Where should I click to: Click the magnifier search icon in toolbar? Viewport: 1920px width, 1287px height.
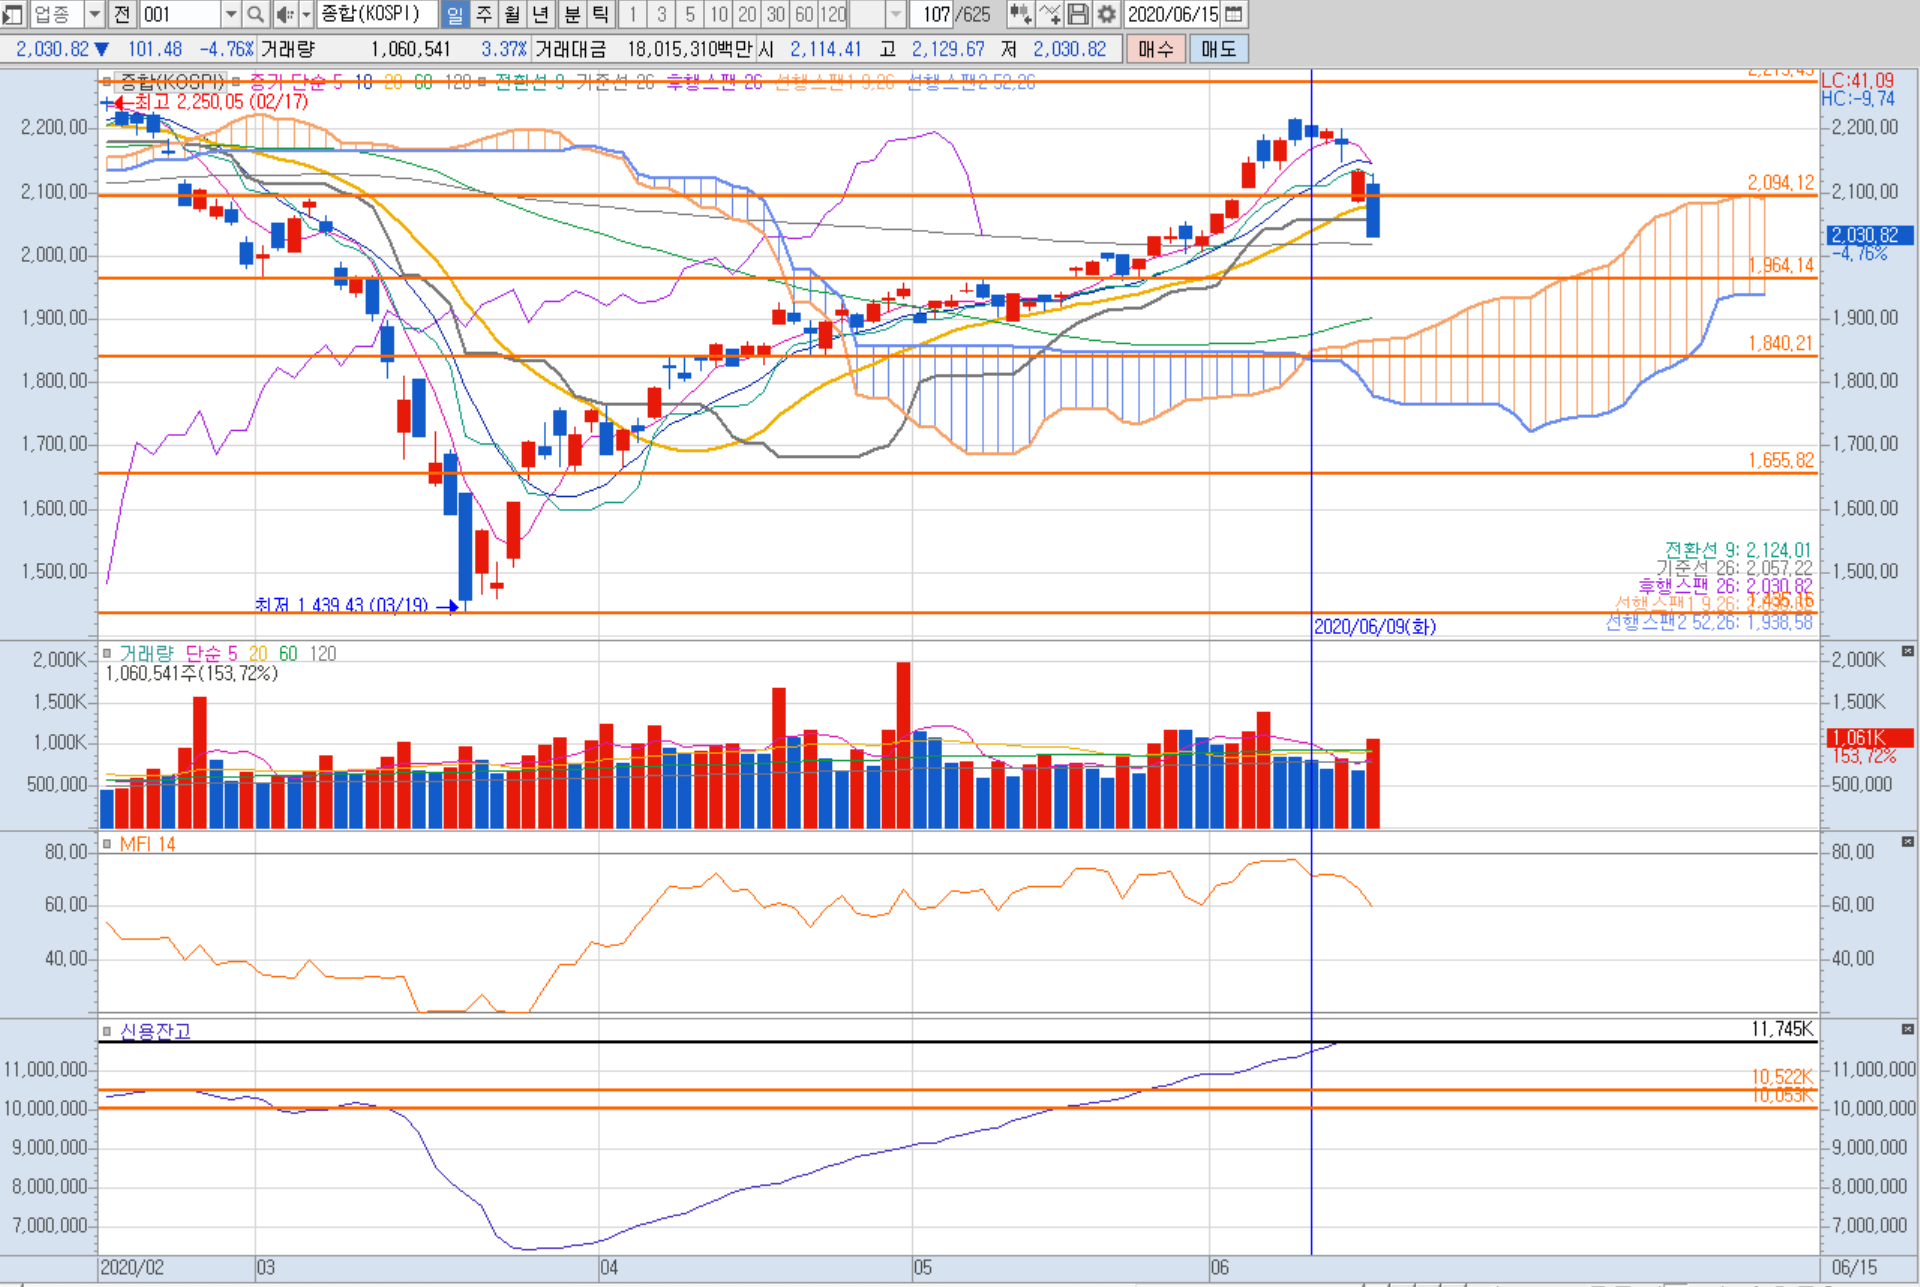[x=256, y=14]
